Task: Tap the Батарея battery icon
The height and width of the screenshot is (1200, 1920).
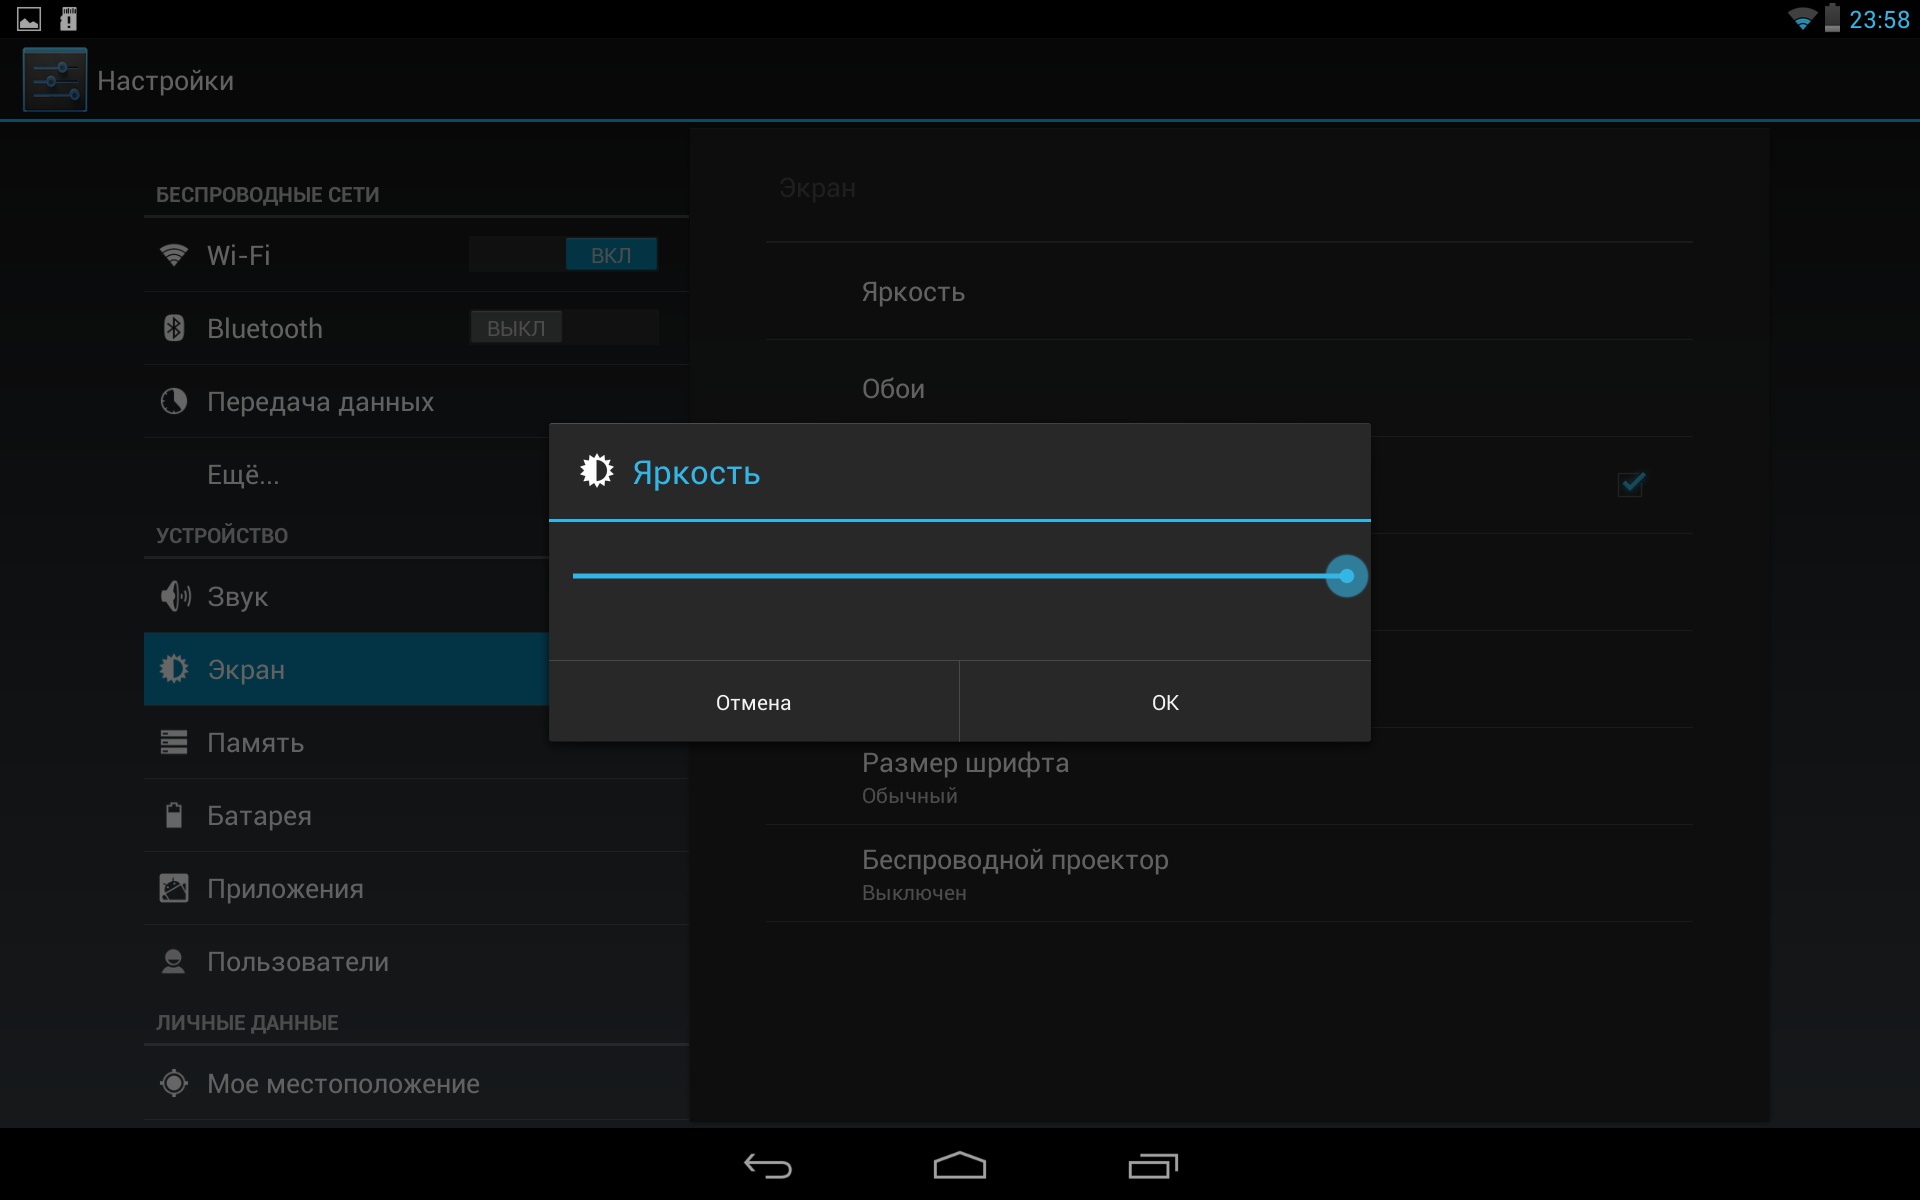Action: coord(174,815)
